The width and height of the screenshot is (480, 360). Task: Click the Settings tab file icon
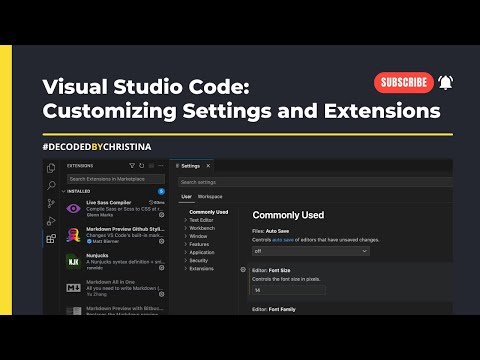pyautogui.click(x=177, y=166)
